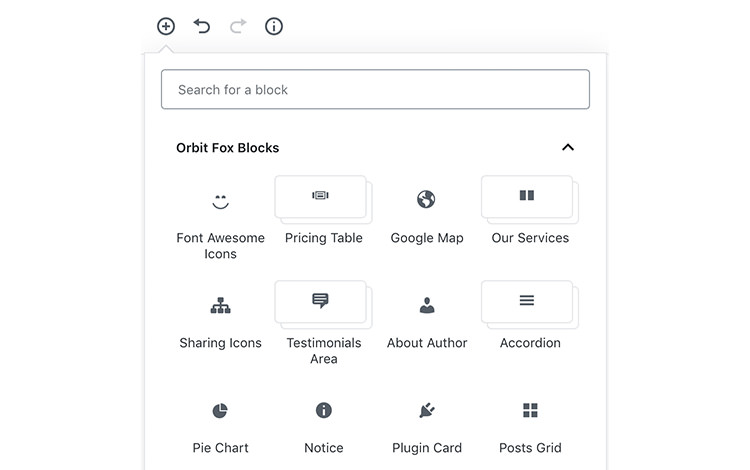Select the Google Map globe icon
This screenshot has height=470, width=750.
426,199
